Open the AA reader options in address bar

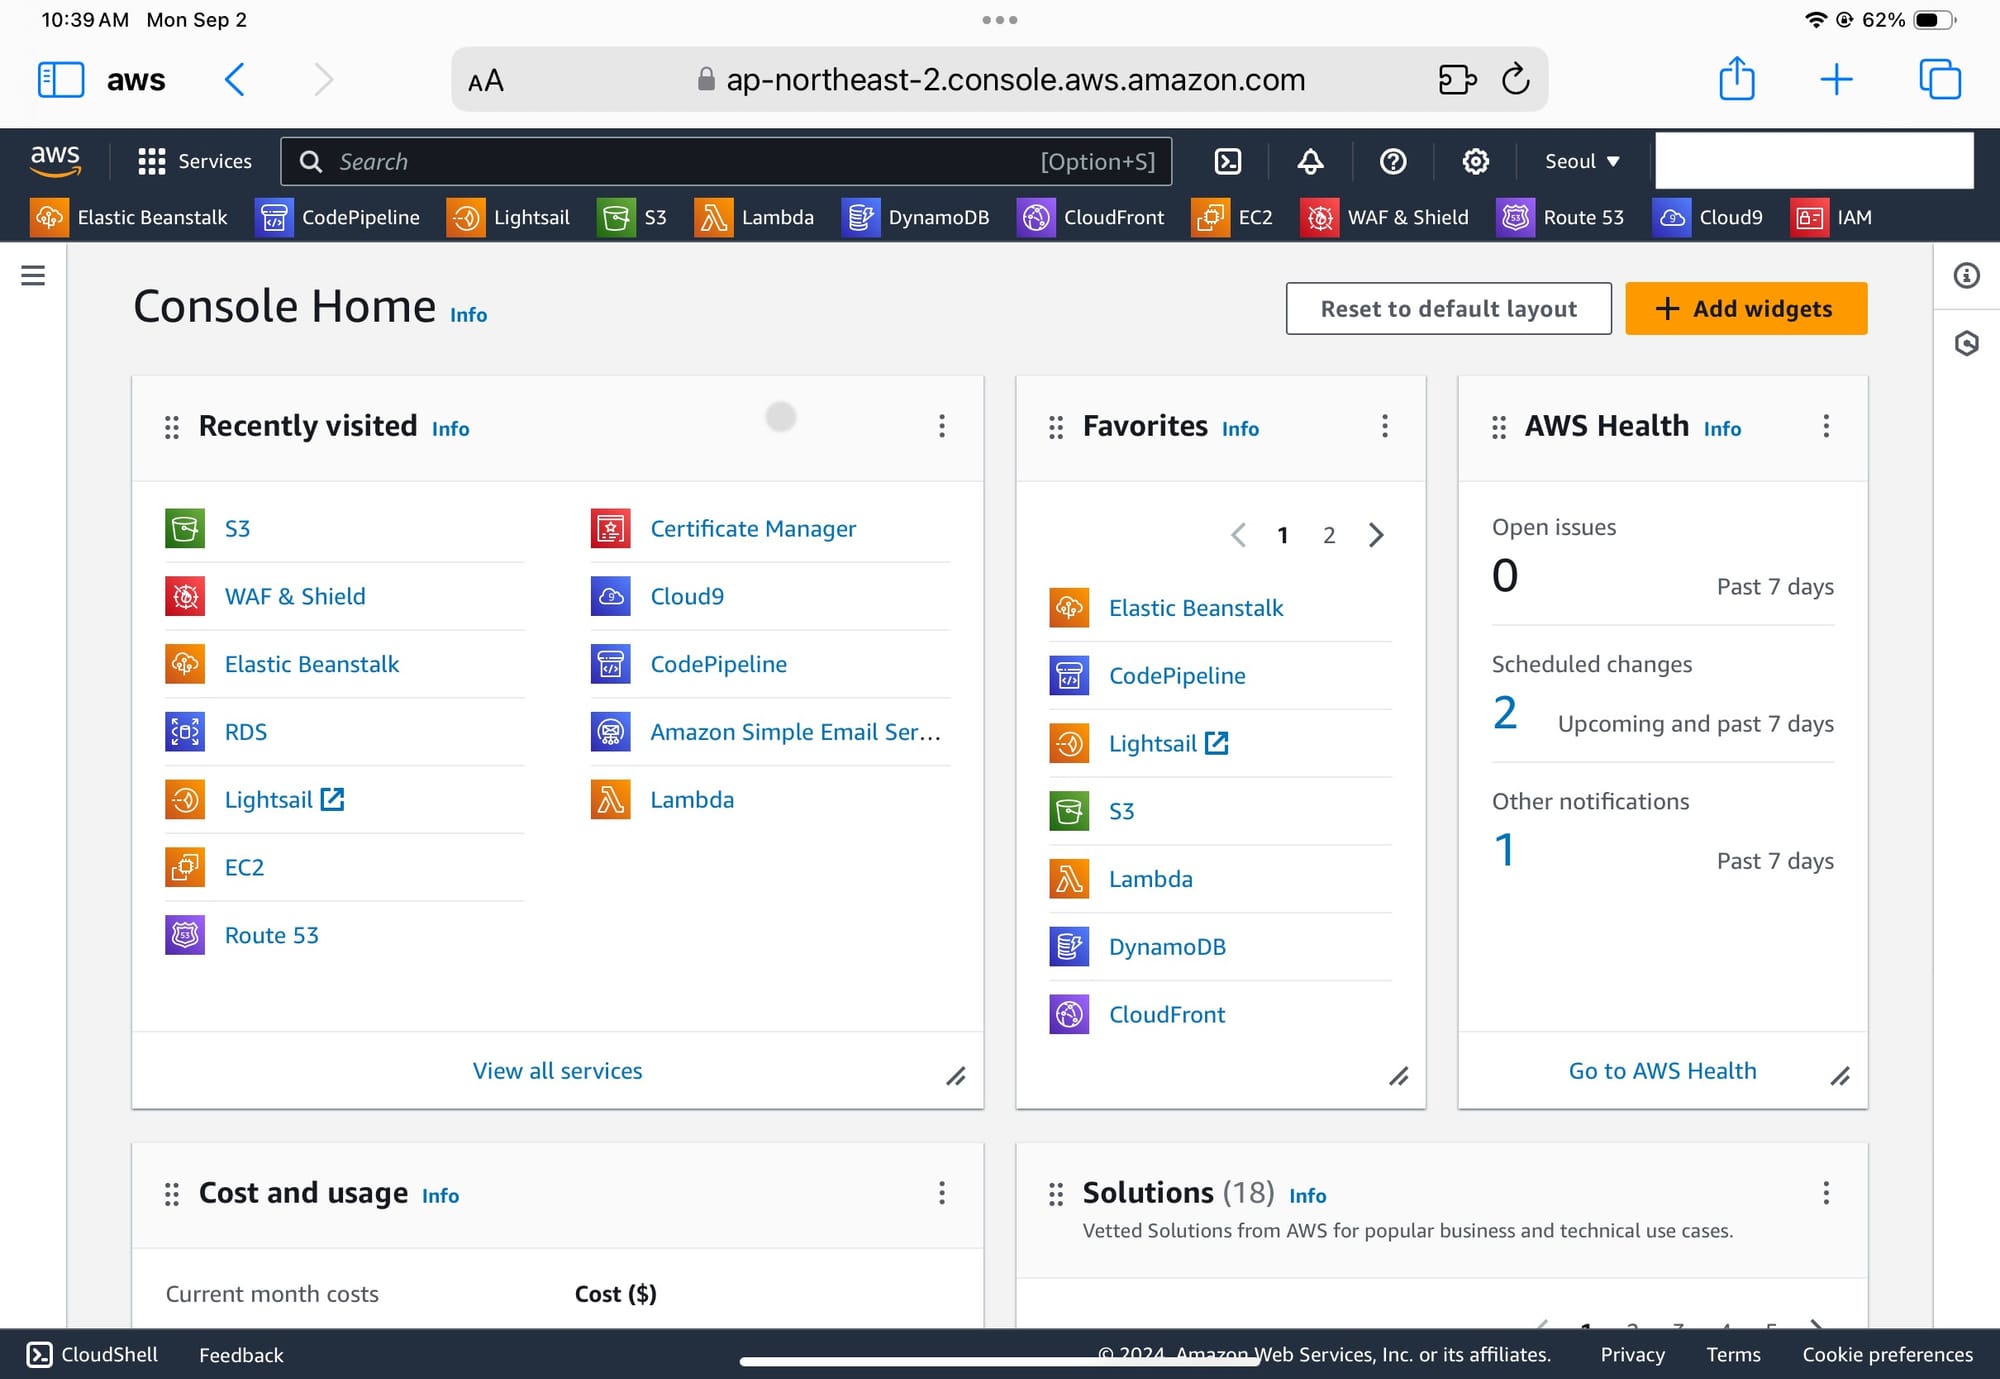(486, 80)
